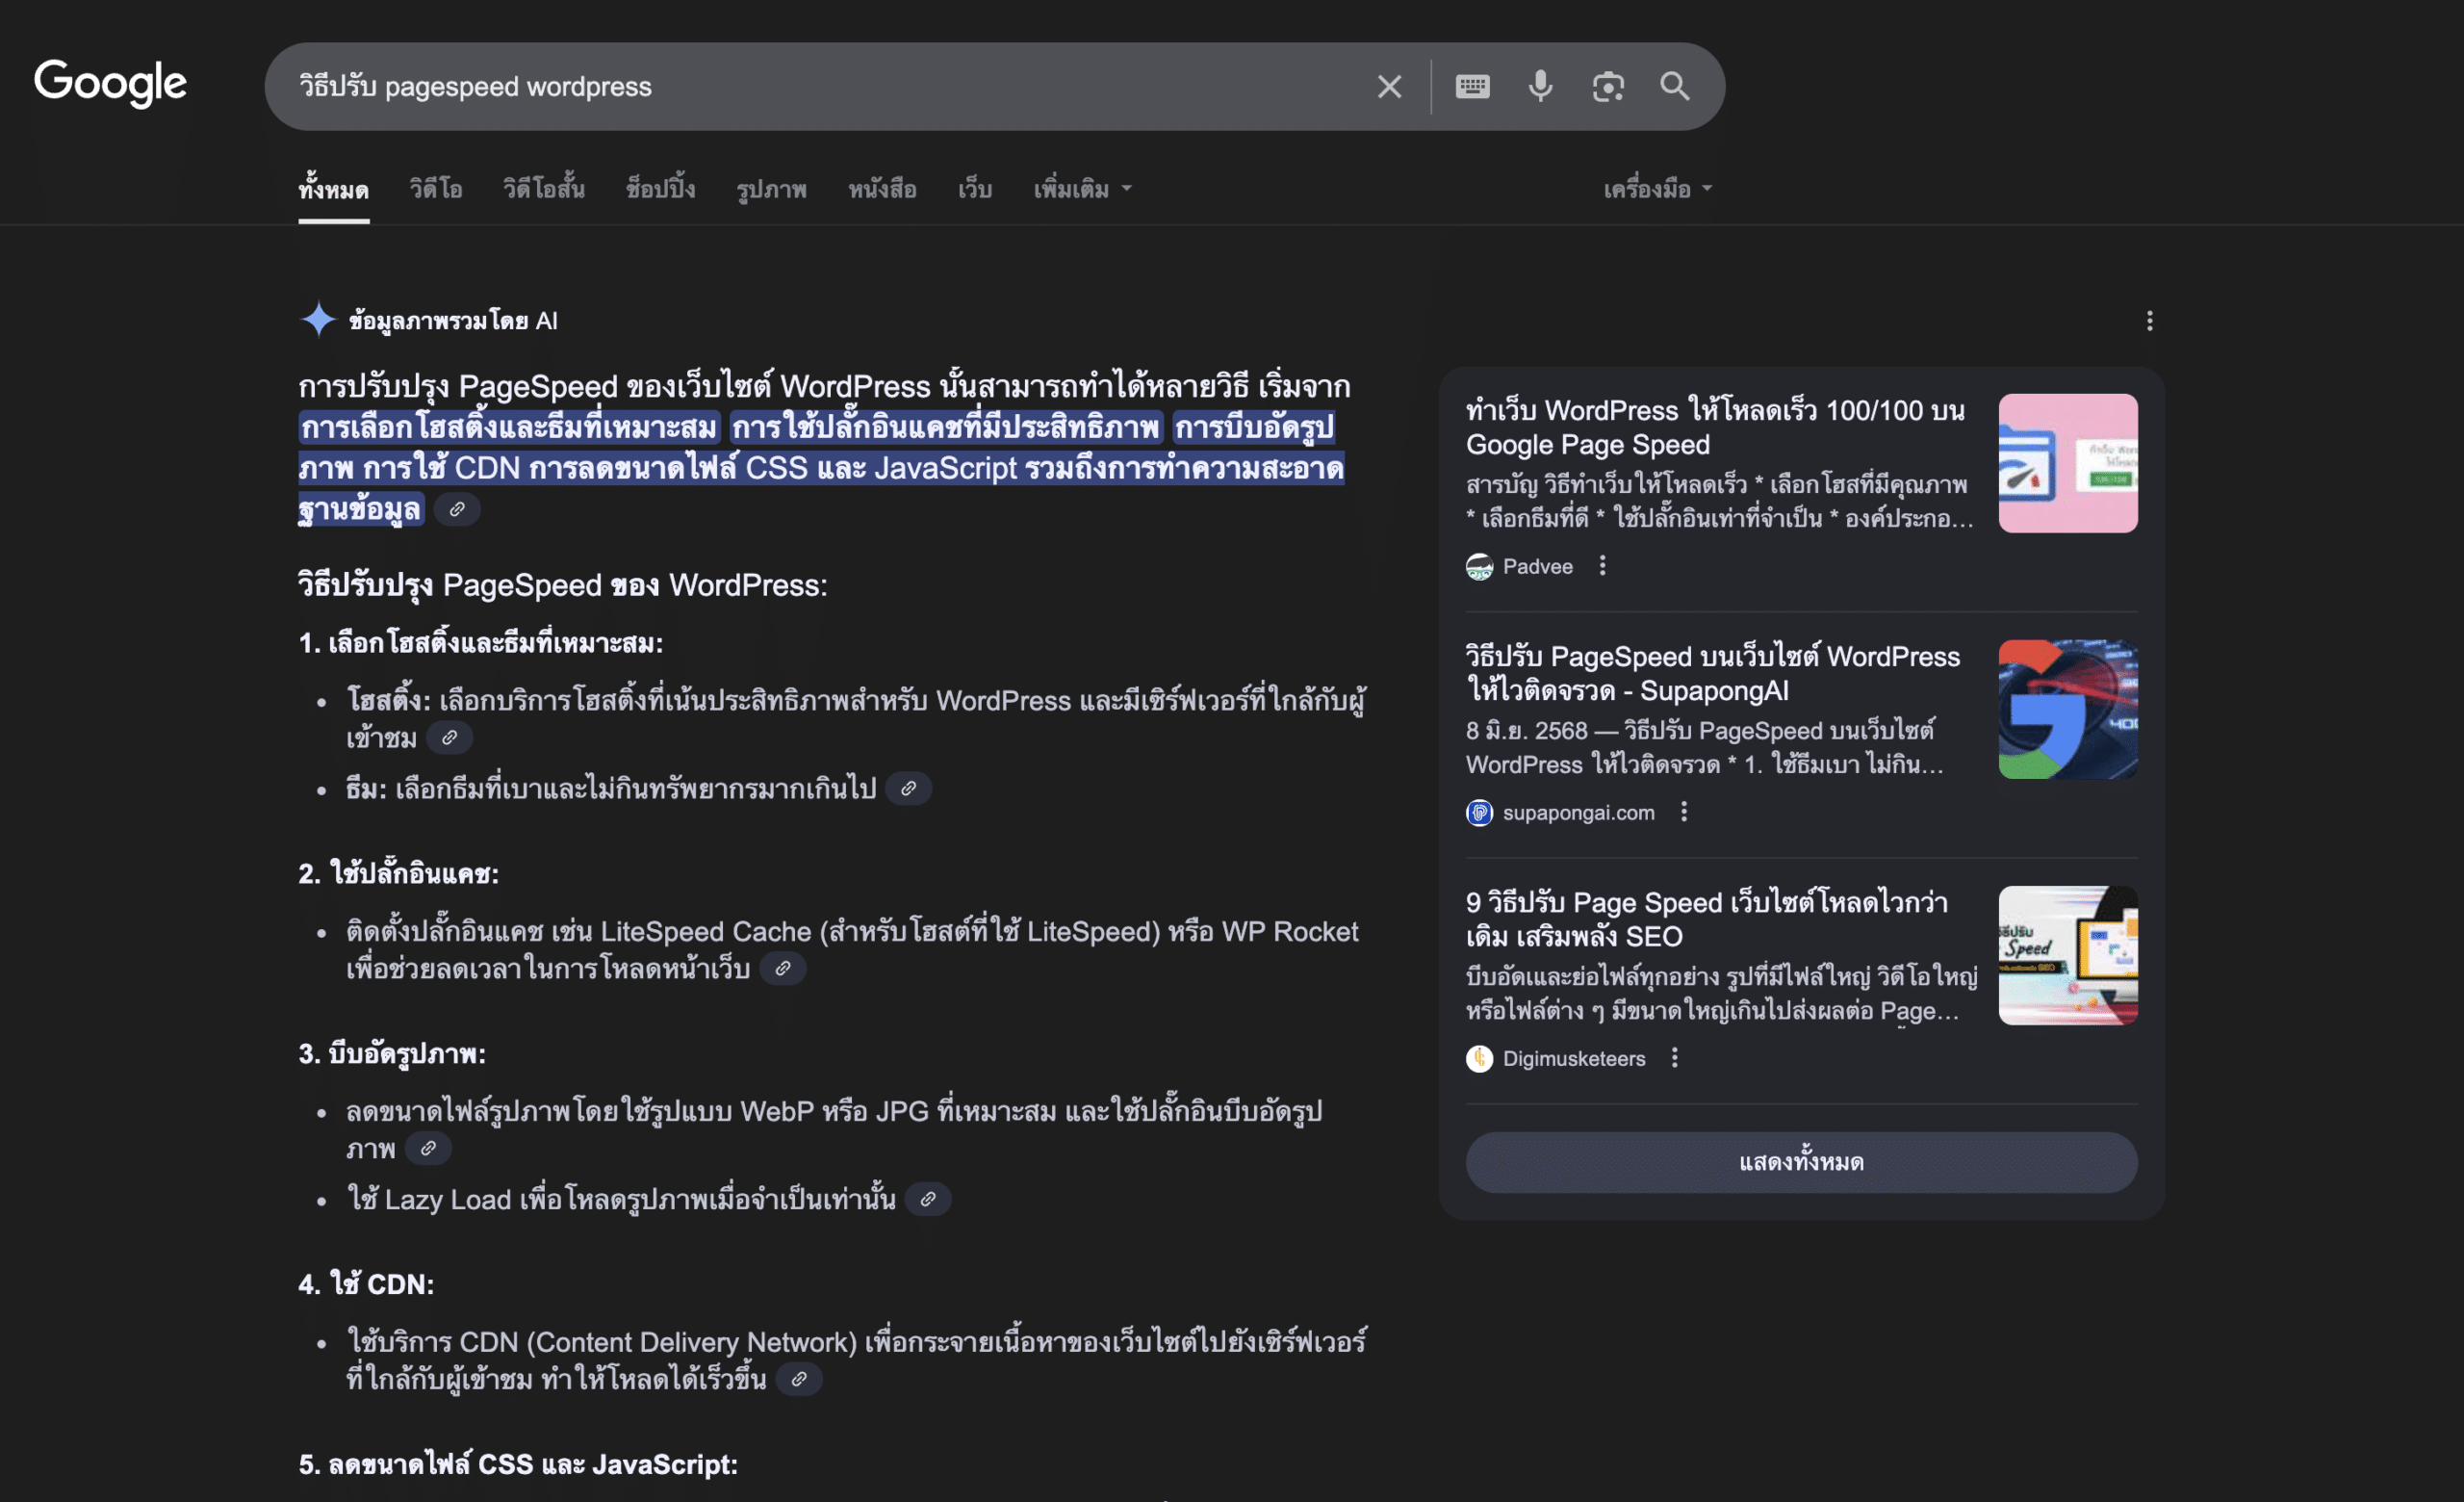The height and width of the screenshot is (1502, 2464).
Task: Go to Google homepage via logo
Action: coord(110,83)
